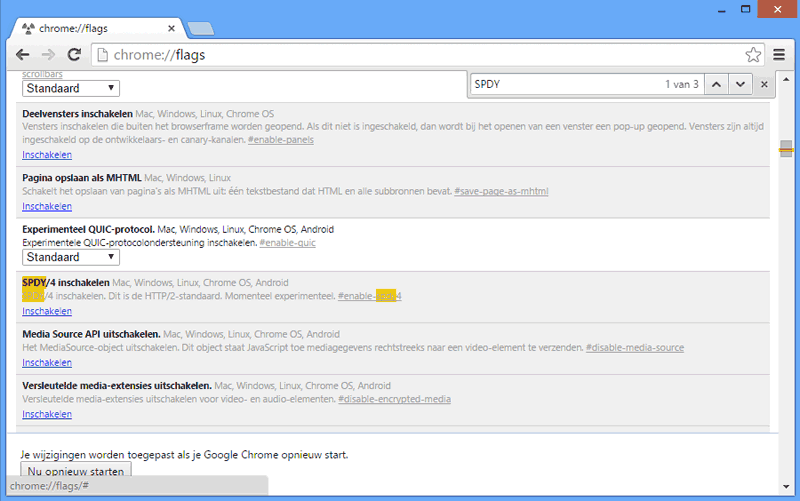Image resolution: width=800 pixels, height=501 pixels.
Task: Click the Experimenteel QUIC-protocol heading
Action: [88, 230]
